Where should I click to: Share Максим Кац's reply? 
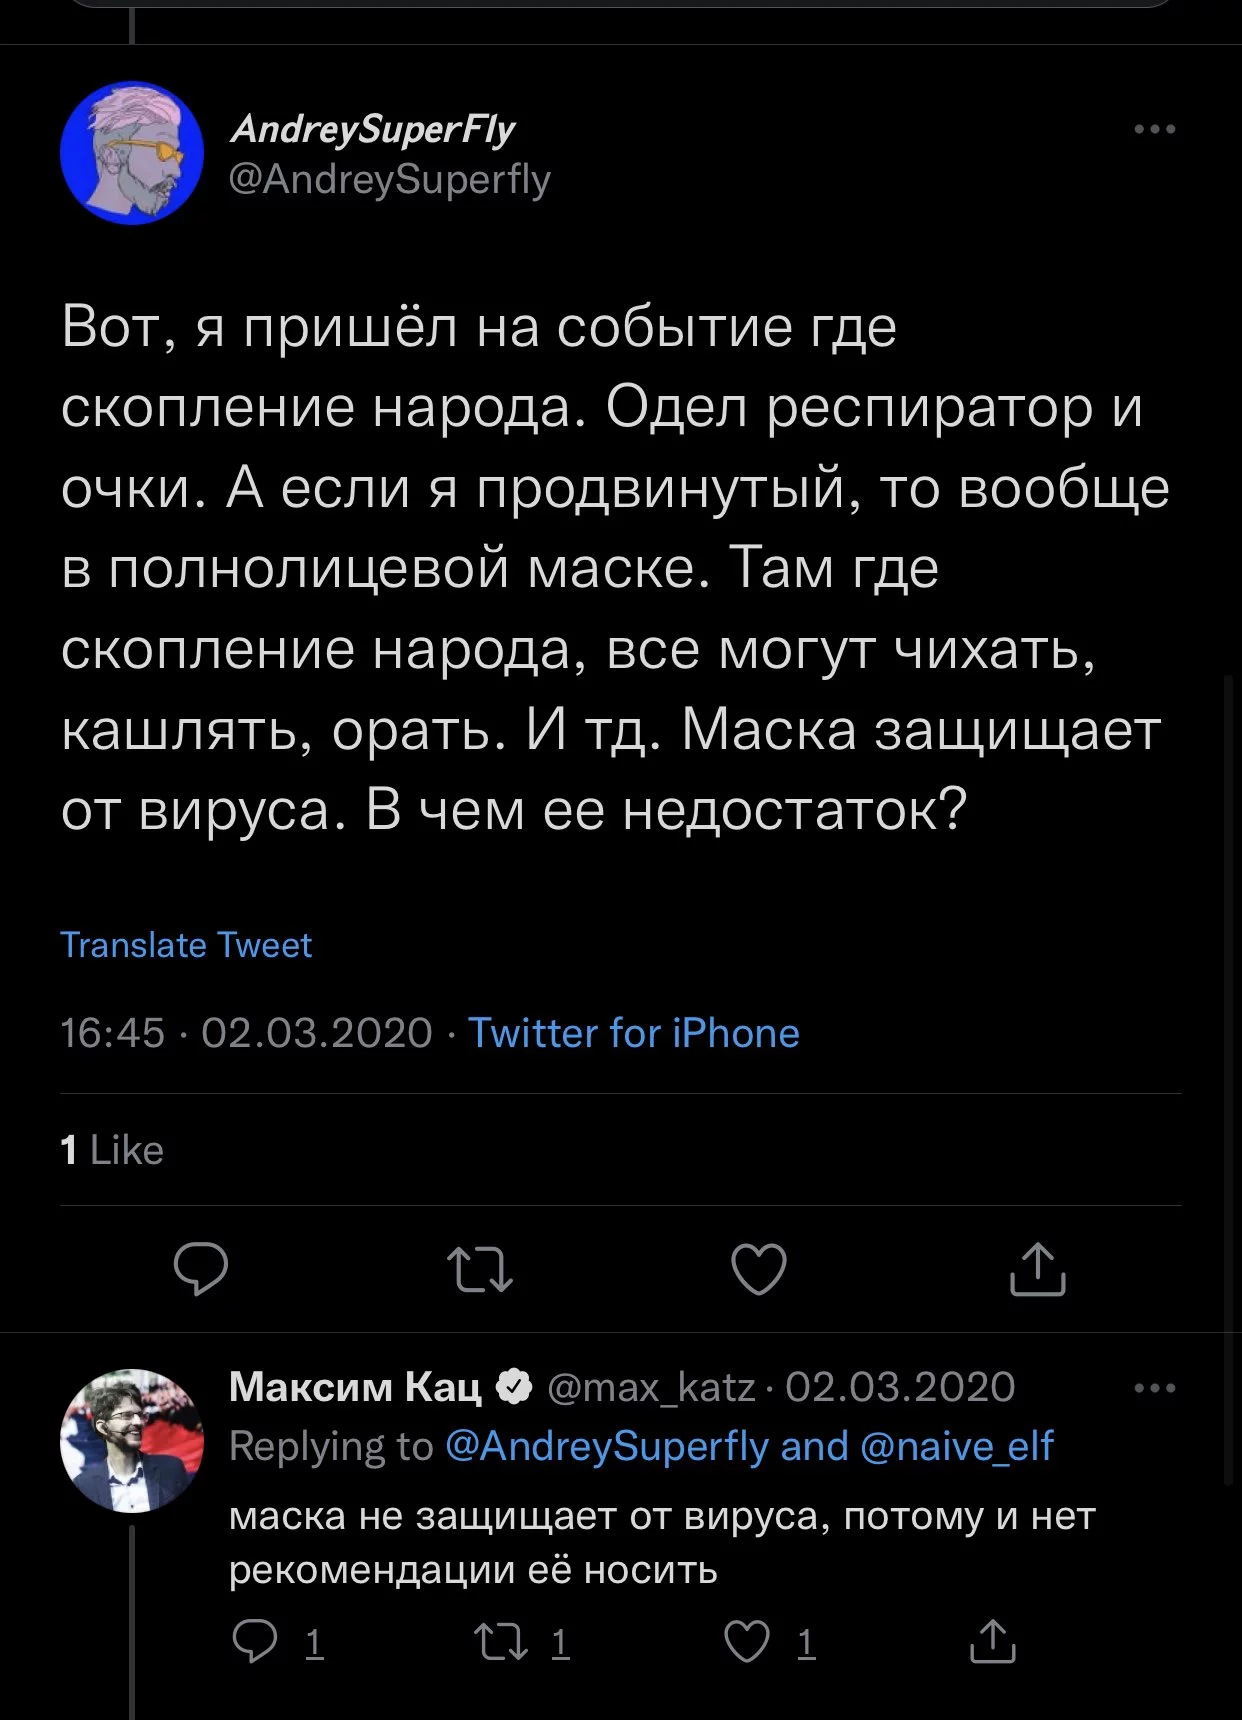(x=993, y=1641)
